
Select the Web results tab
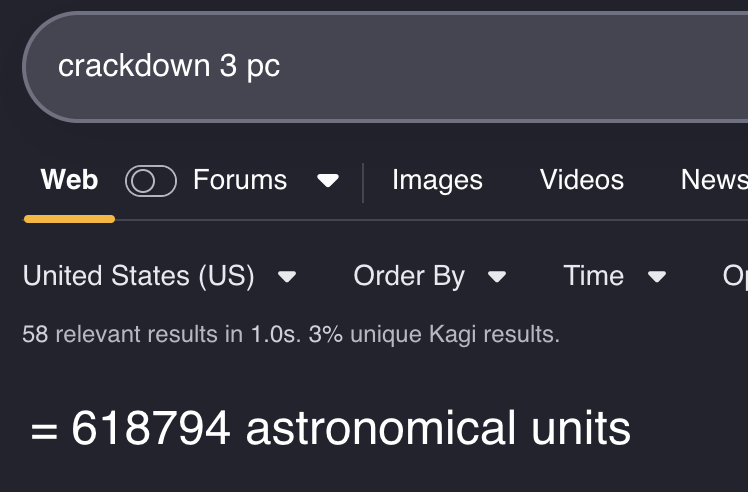tap(69, 180)
